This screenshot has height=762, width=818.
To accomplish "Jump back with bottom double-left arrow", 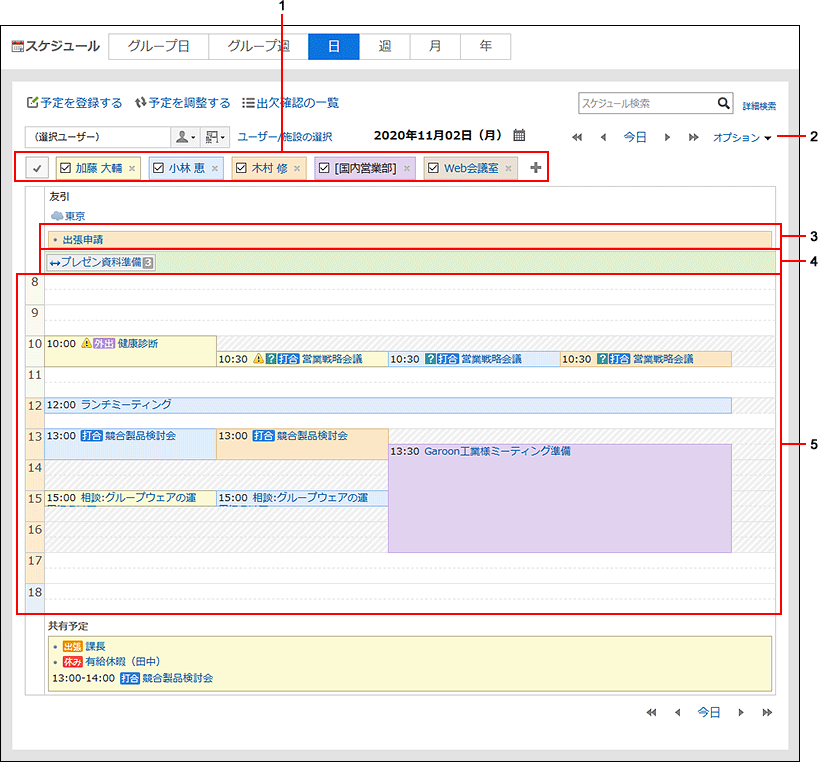I will (651, 712).
